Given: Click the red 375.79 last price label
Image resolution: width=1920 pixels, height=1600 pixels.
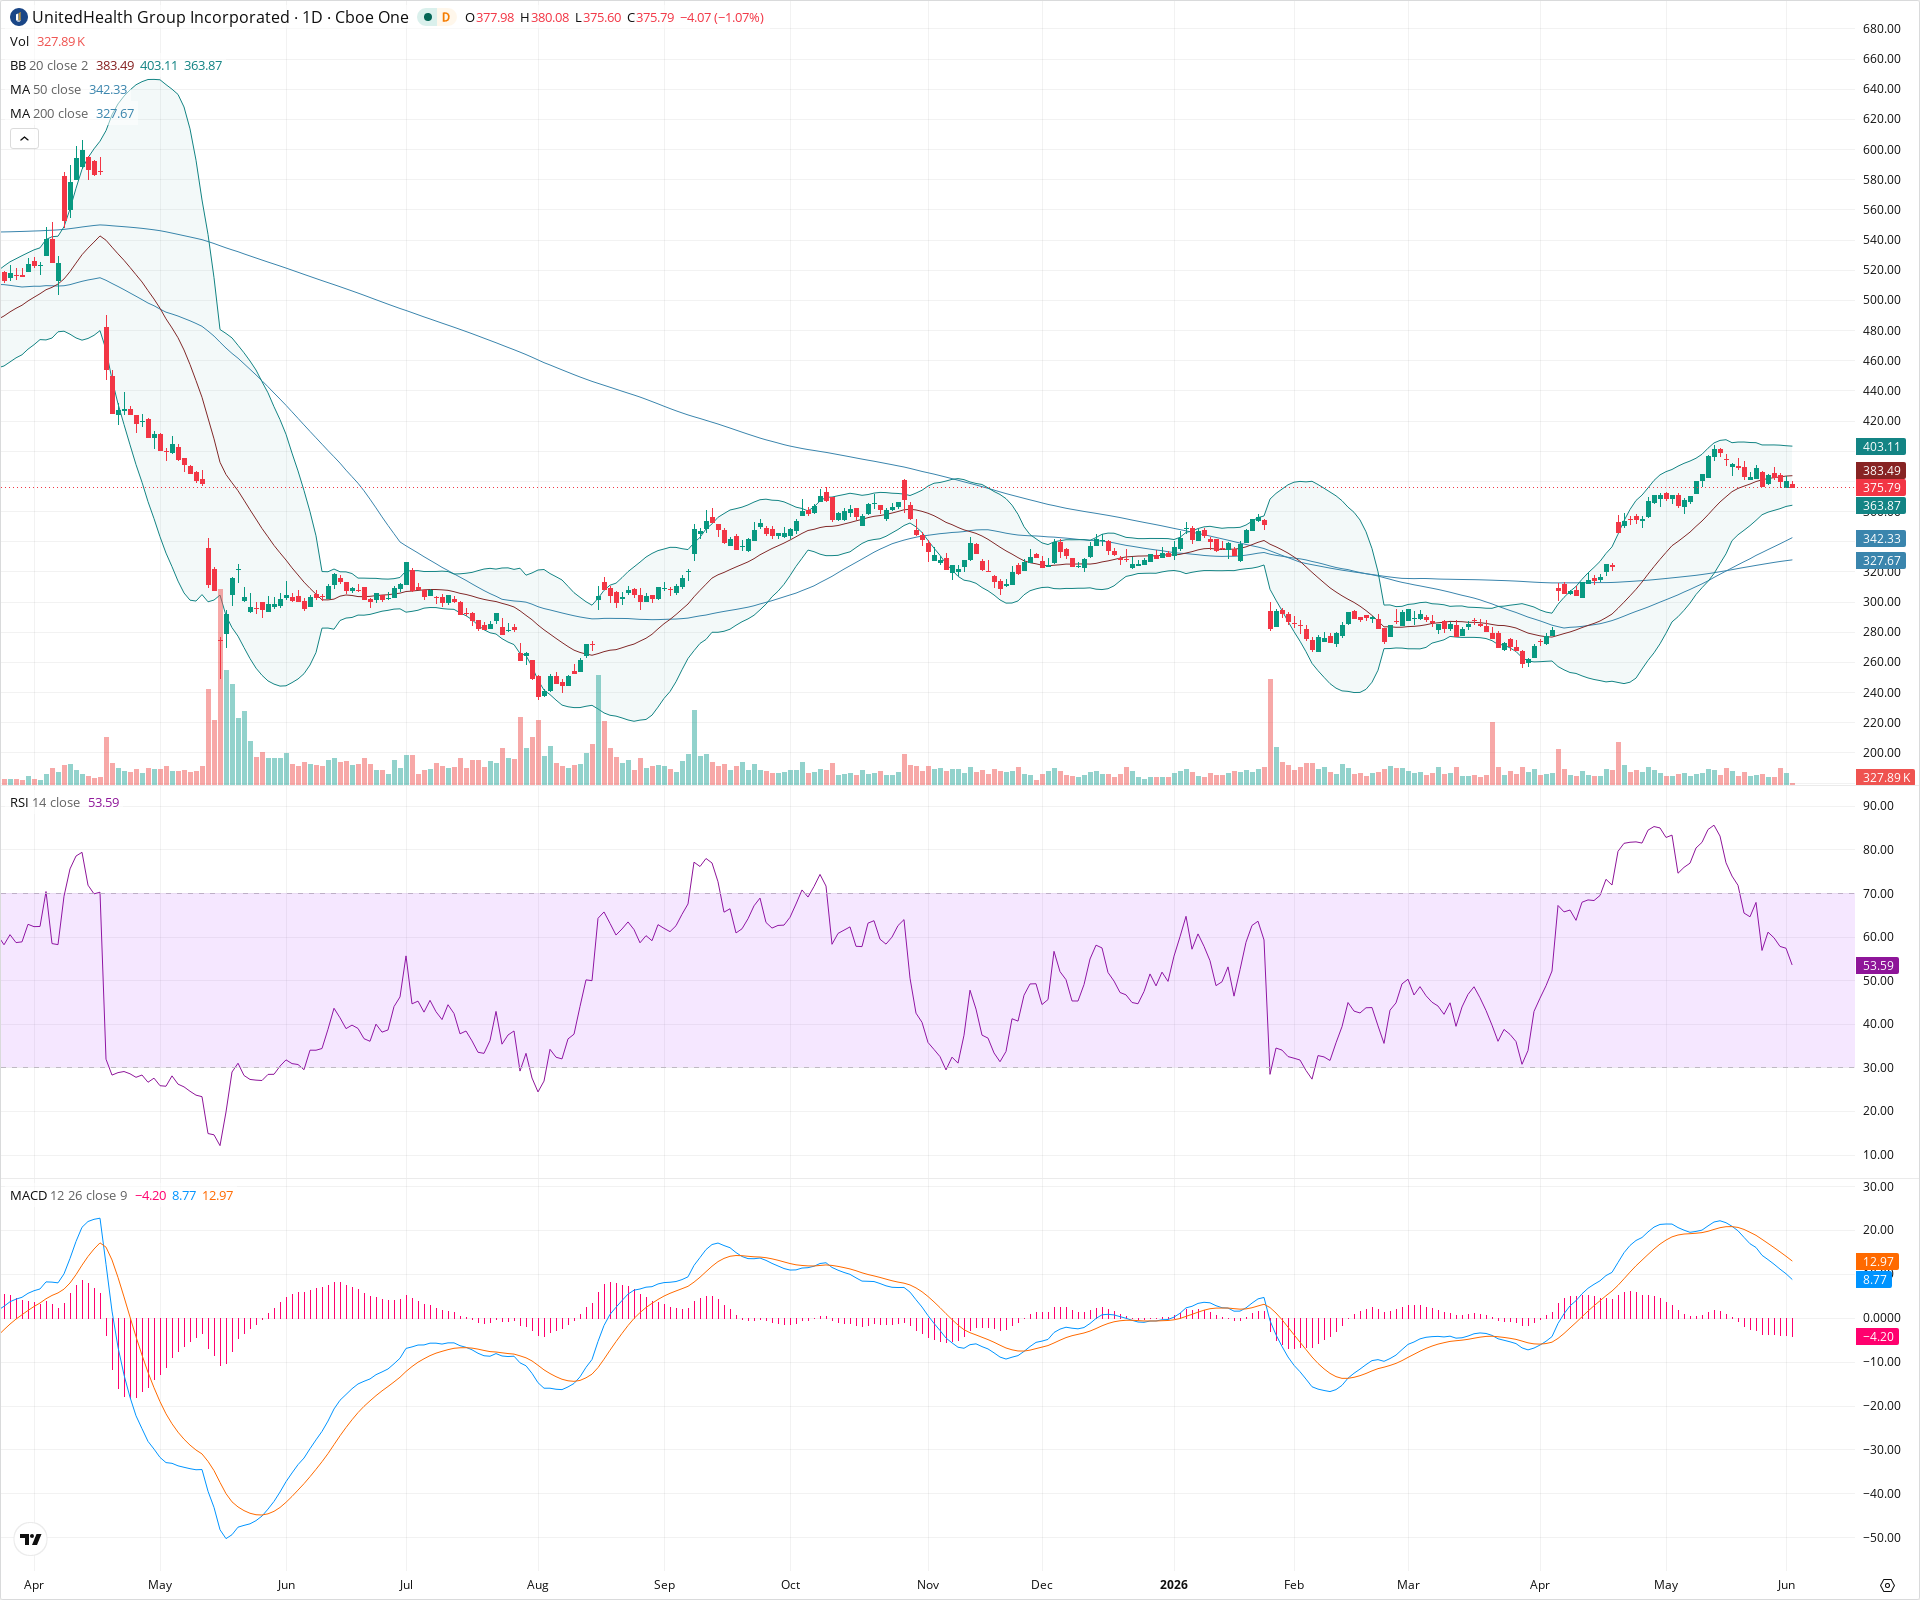Looking at the screenshot, I should pyautogui.click(x=1881, y=488).
